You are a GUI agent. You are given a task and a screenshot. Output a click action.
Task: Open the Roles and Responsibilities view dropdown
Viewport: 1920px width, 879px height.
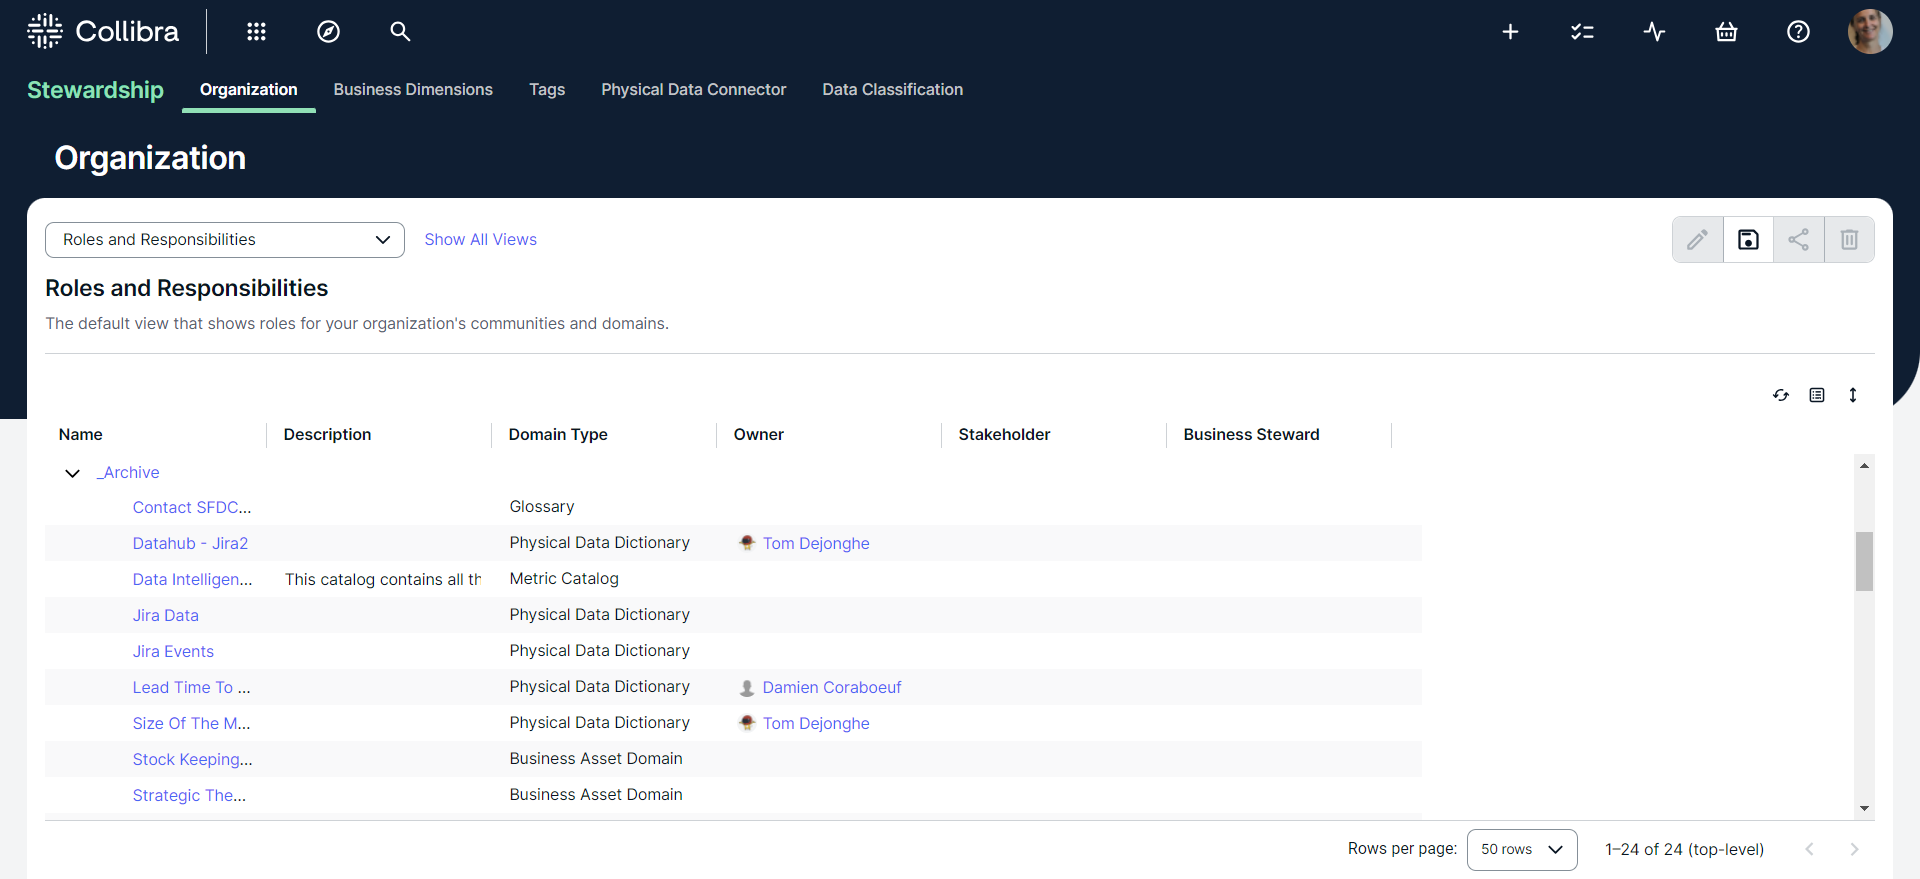pos(225,240)
